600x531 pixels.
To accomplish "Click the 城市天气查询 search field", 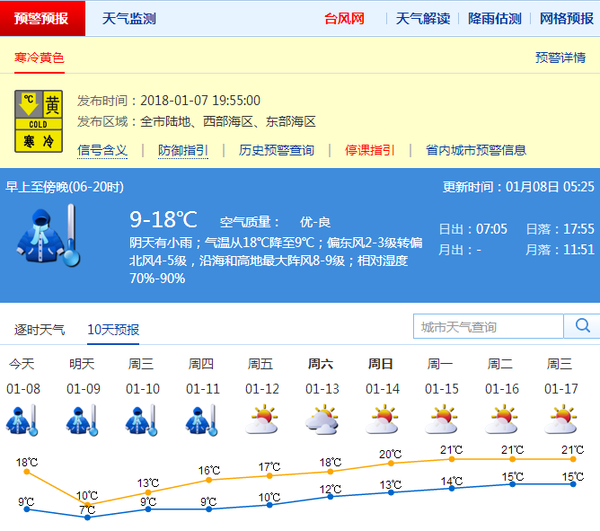I will point(488,327).
